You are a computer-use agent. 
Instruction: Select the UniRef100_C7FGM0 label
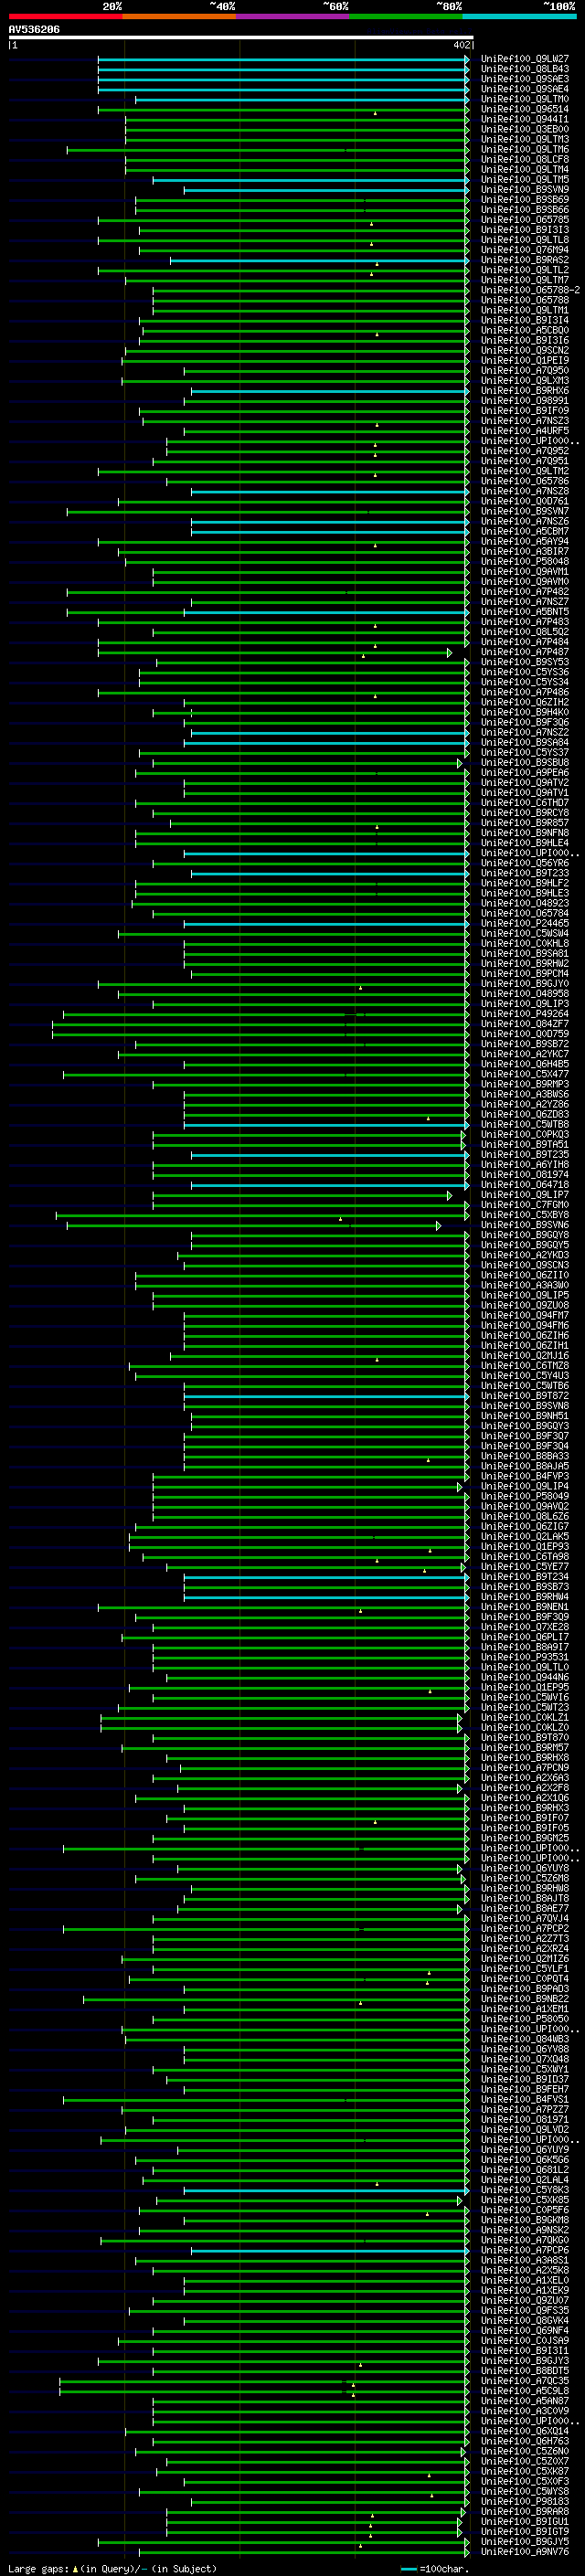pyautogui.click(x=524, y=1205)
